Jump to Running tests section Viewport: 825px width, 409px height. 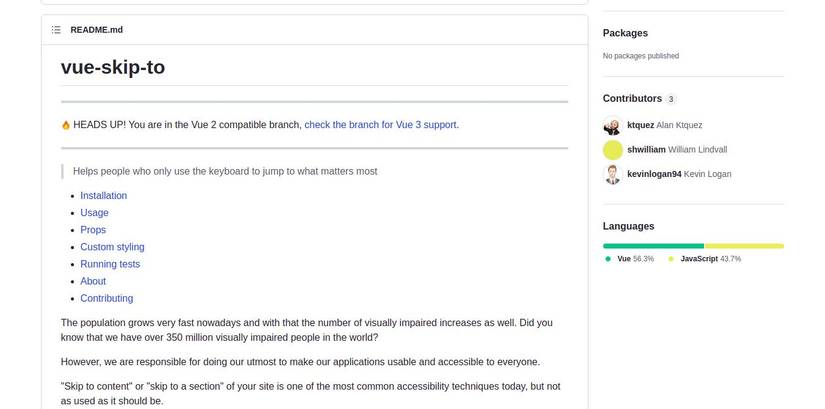click(x=110, y=264)
